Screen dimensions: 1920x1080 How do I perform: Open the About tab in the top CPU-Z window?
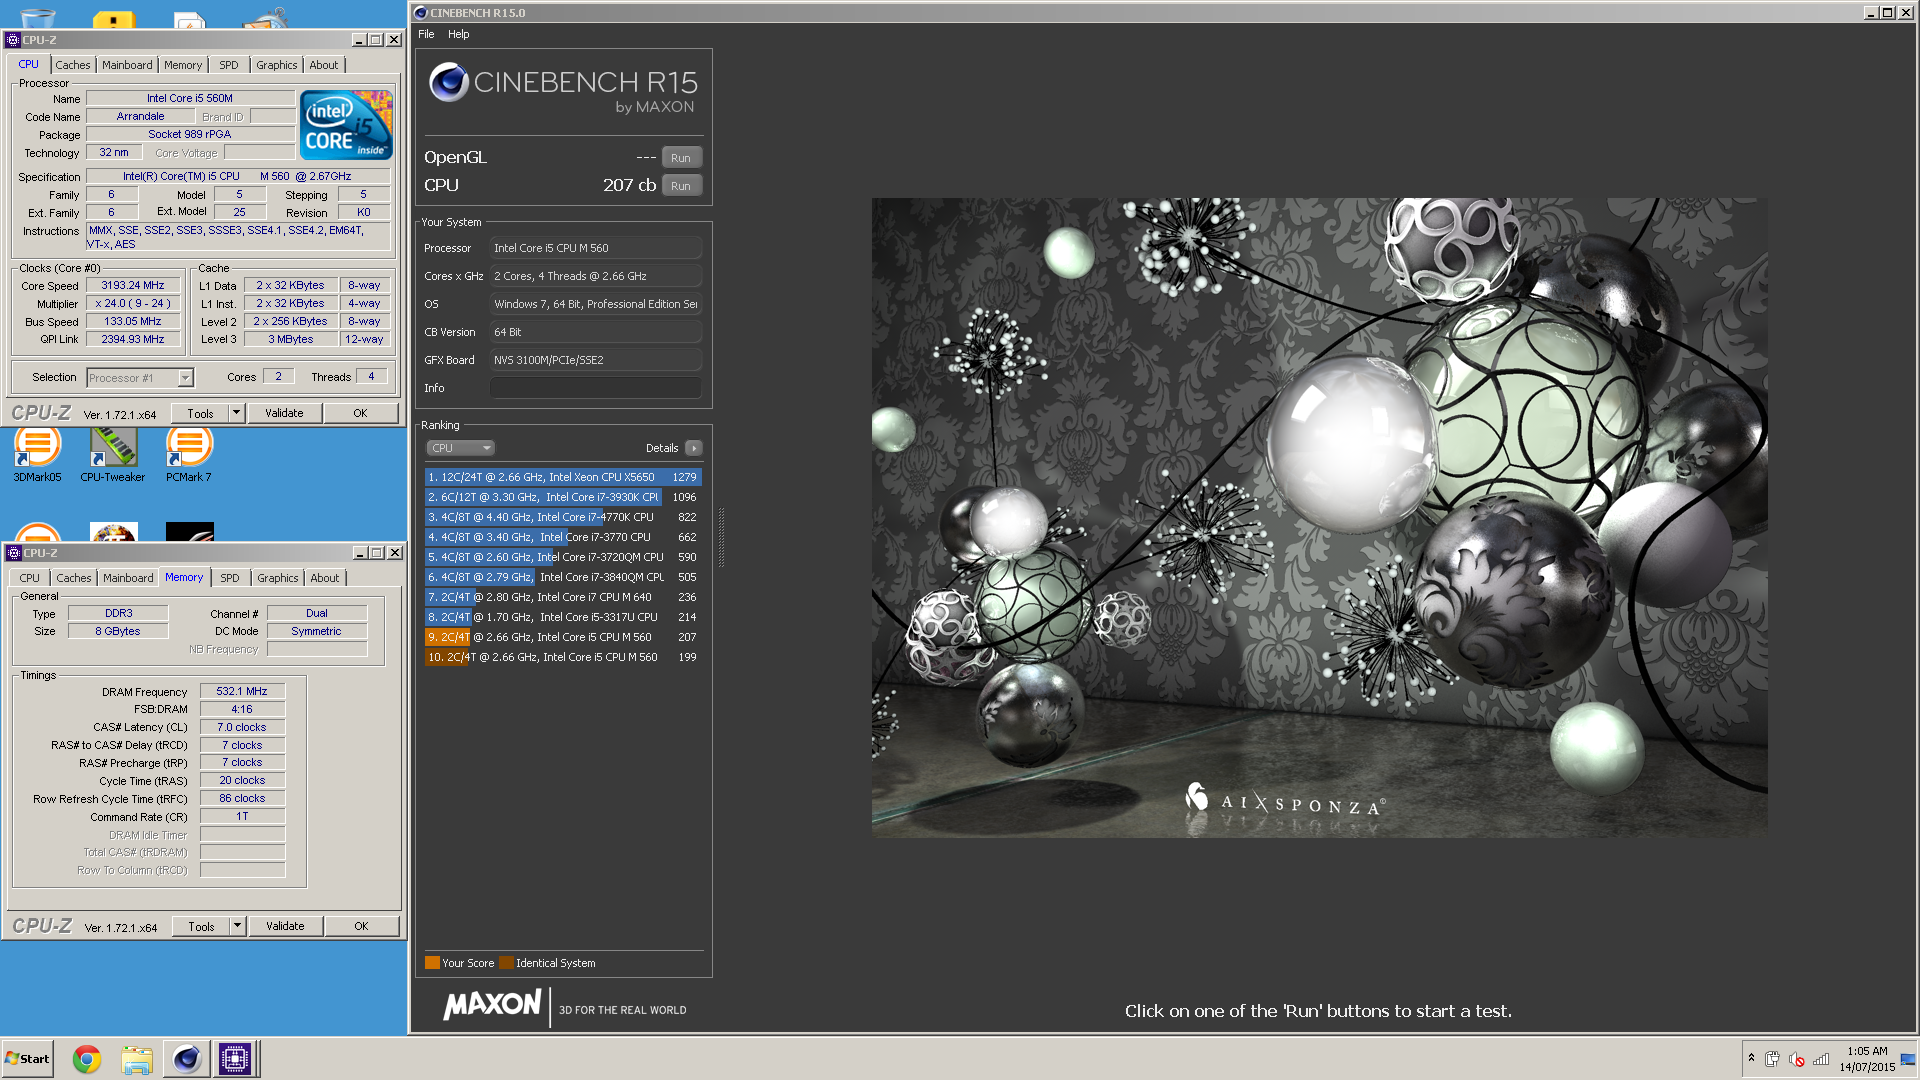323,65
